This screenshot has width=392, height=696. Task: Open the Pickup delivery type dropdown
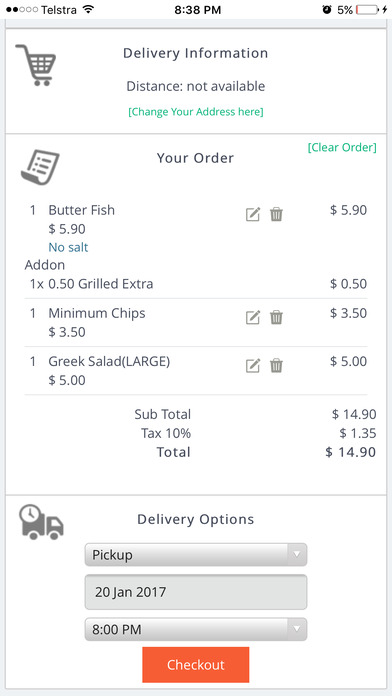pyautogui.click(x=196, y=555)
